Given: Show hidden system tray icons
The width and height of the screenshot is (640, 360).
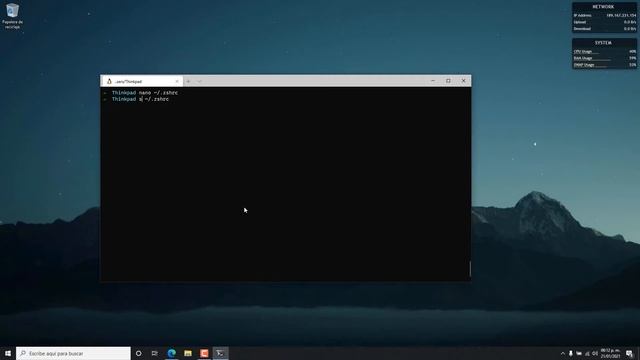Looking at the screenshot, I should [x=562, y=353].
